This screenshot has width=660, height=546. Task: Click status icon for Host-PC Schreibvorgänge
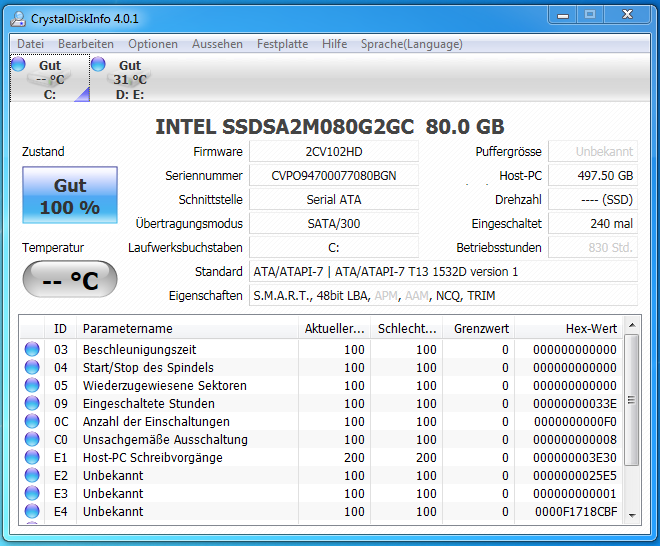(32, 457)
